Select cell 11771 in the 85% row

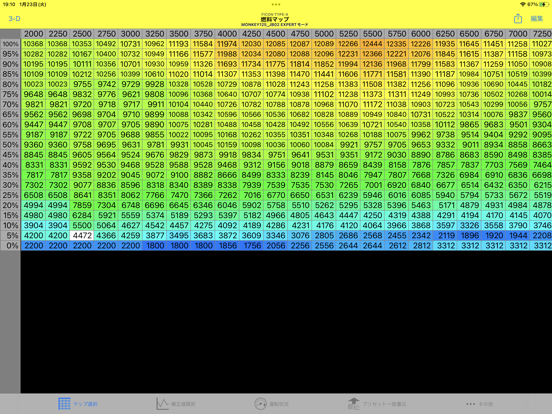[372, 74]
